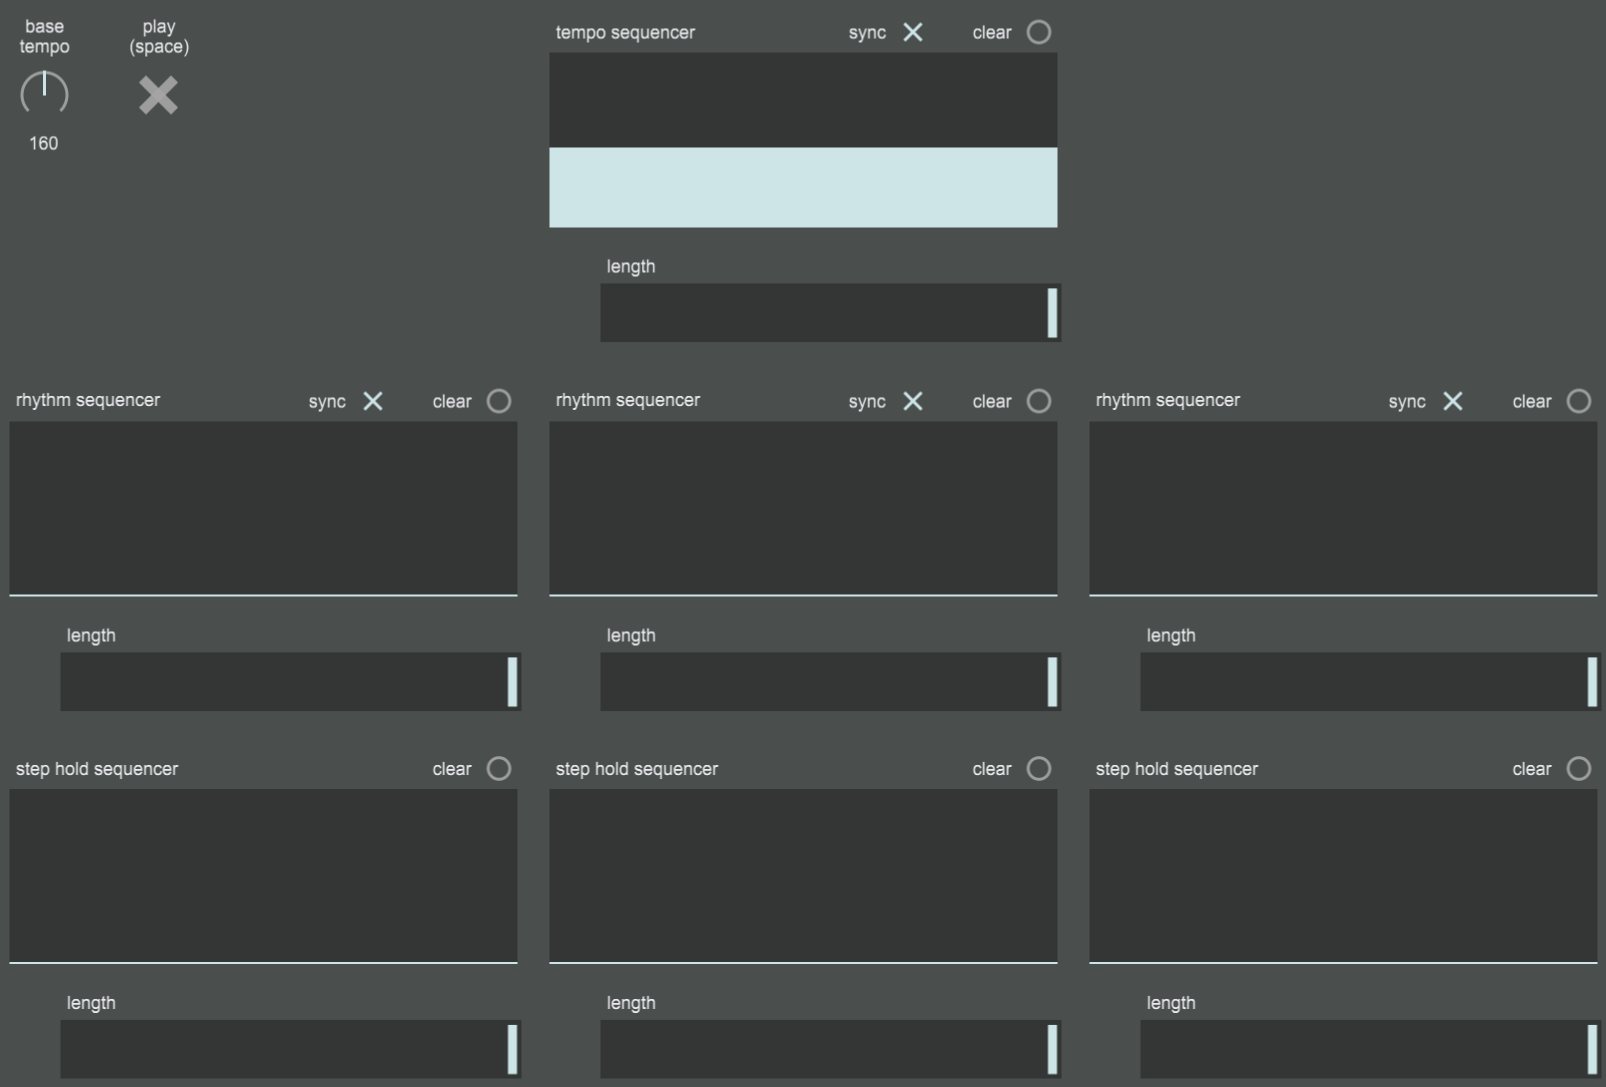Click the middle rhythm sequencer length slider
1606x1087 pixels.
pos(829,682)
